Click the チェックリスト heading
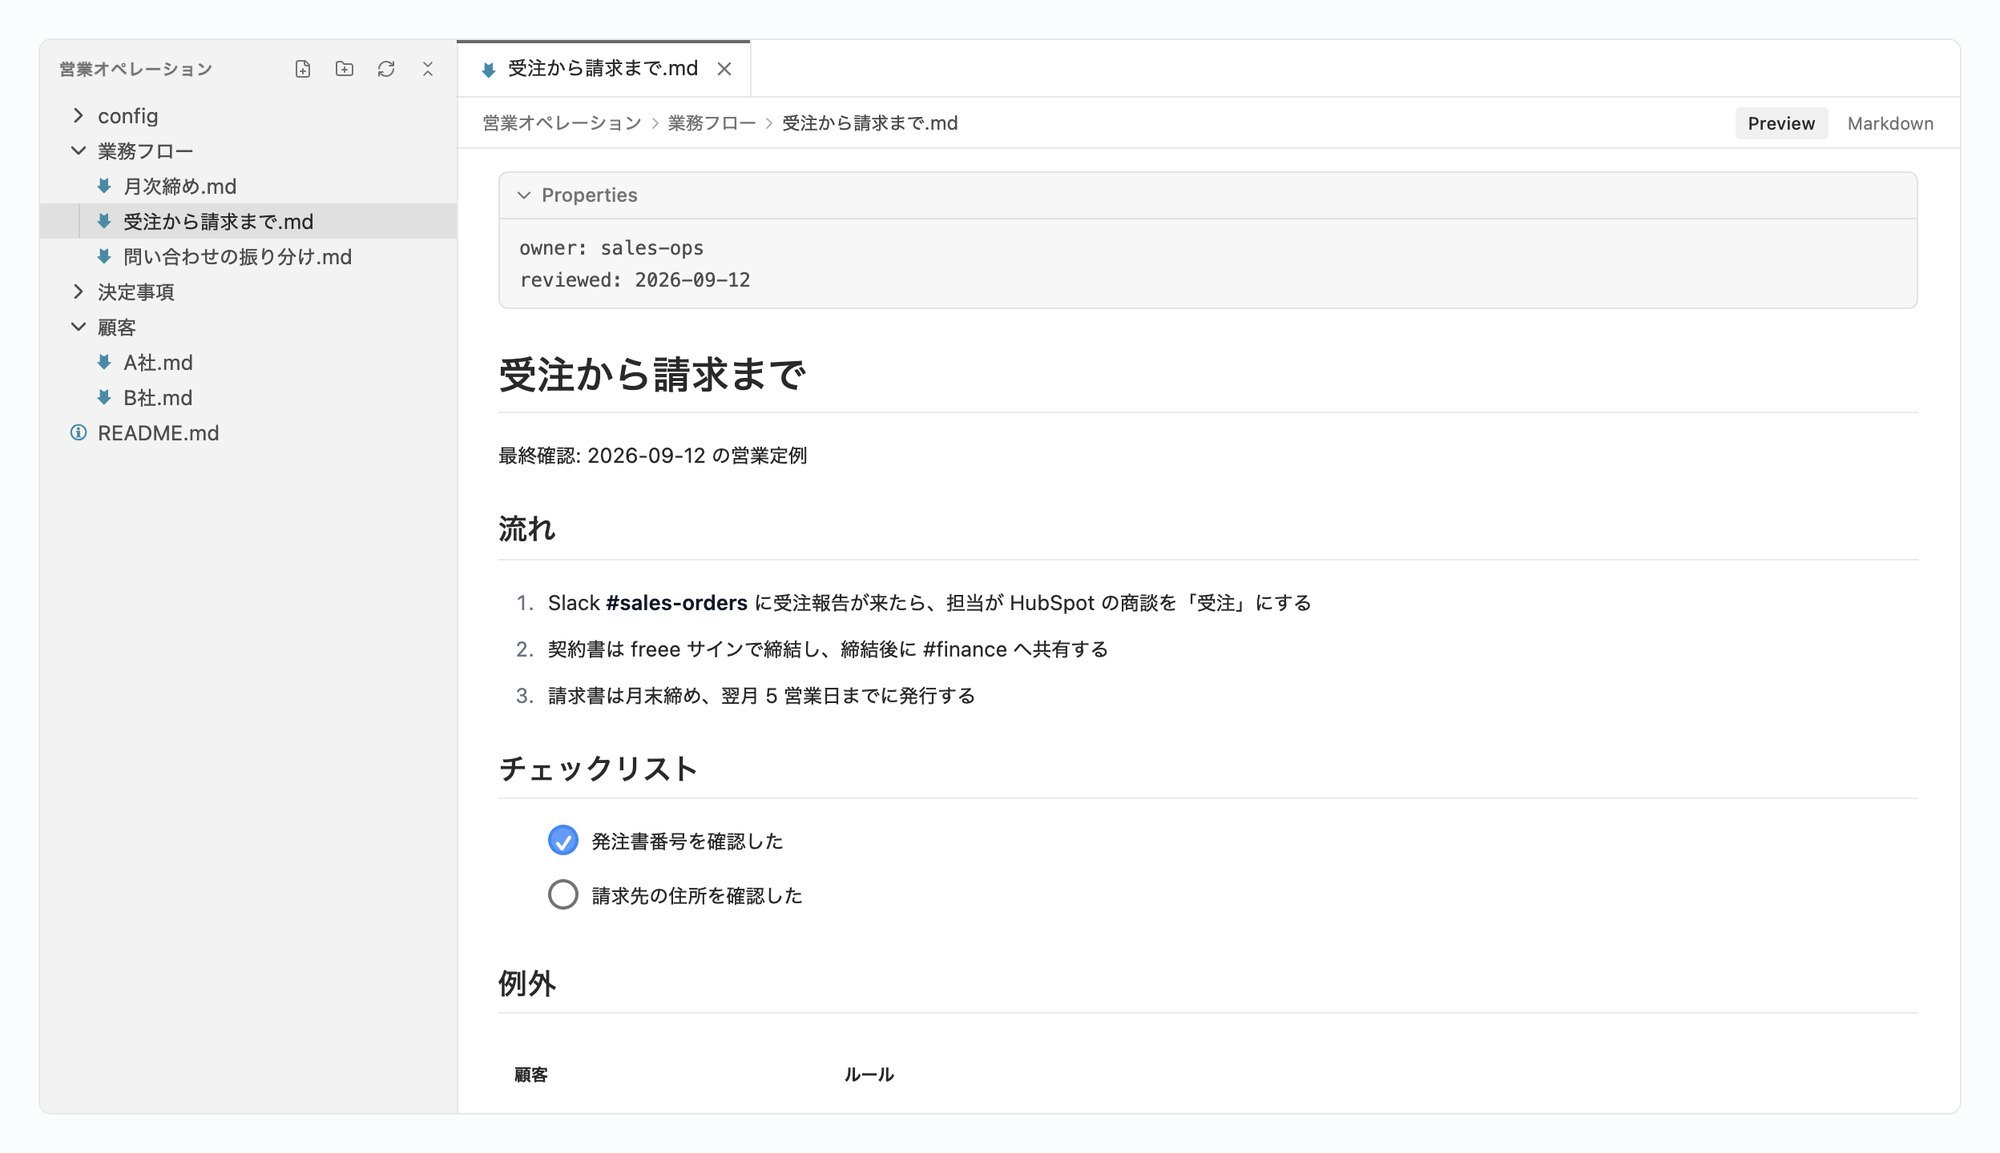Image resolution: width=2000 pixels, height=1153 pixels. point(598,768)
